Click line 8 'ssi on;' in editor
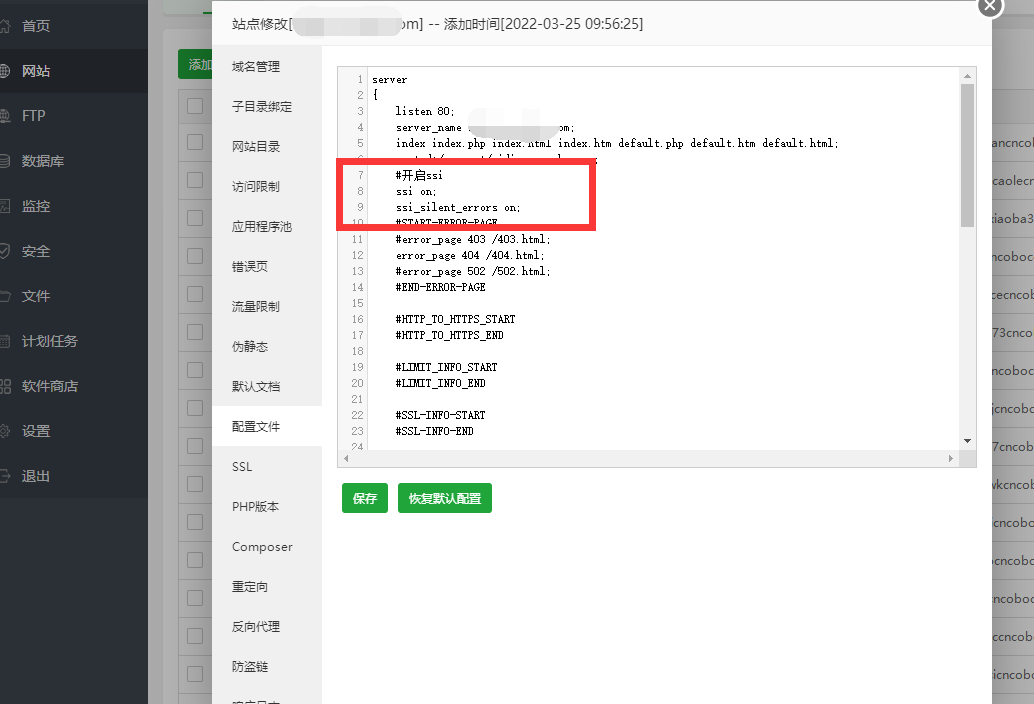 [416, 191]
